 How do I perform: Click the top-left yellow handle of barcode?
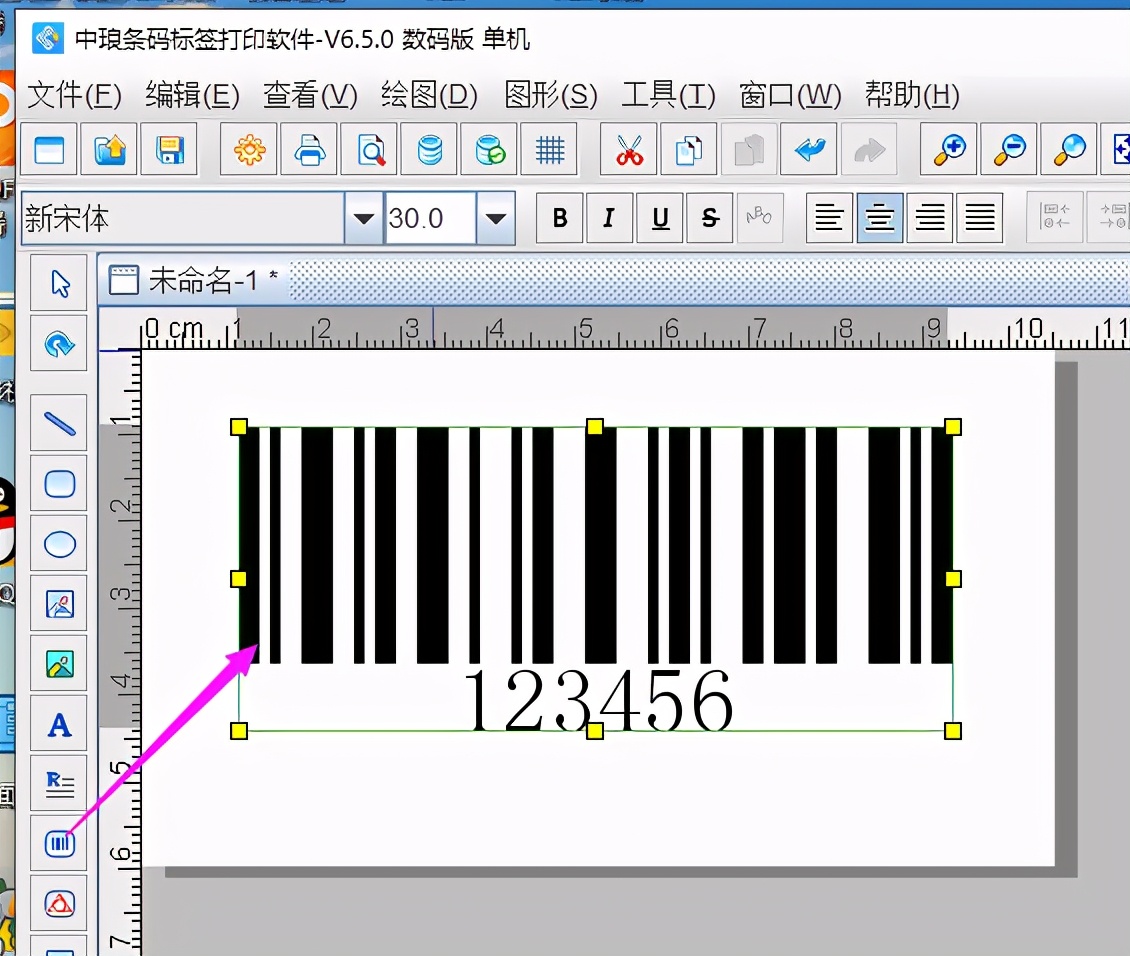pyautogui.click(x=239, y=427)
